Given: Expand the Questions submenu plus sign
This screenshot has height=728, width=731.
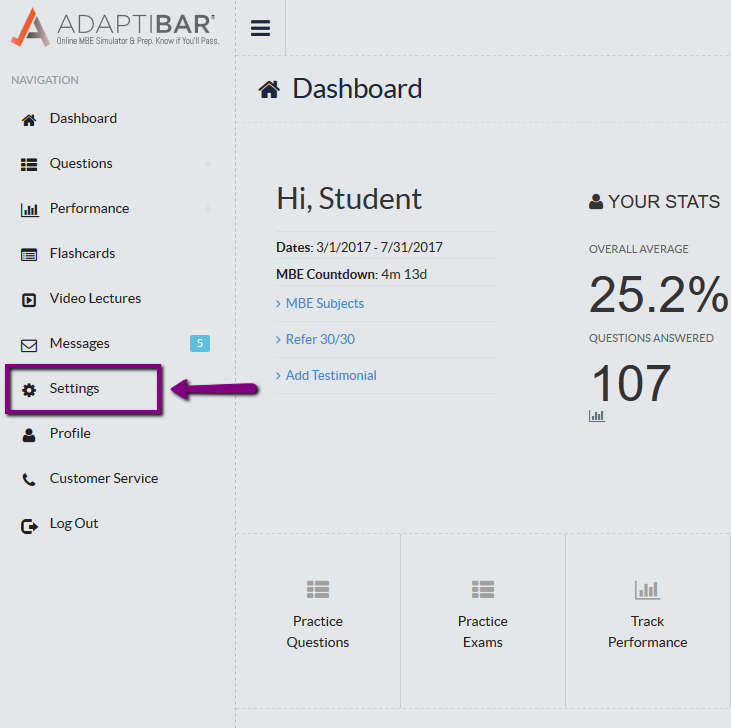Looking at the screenshot, I should coord(208,164).
